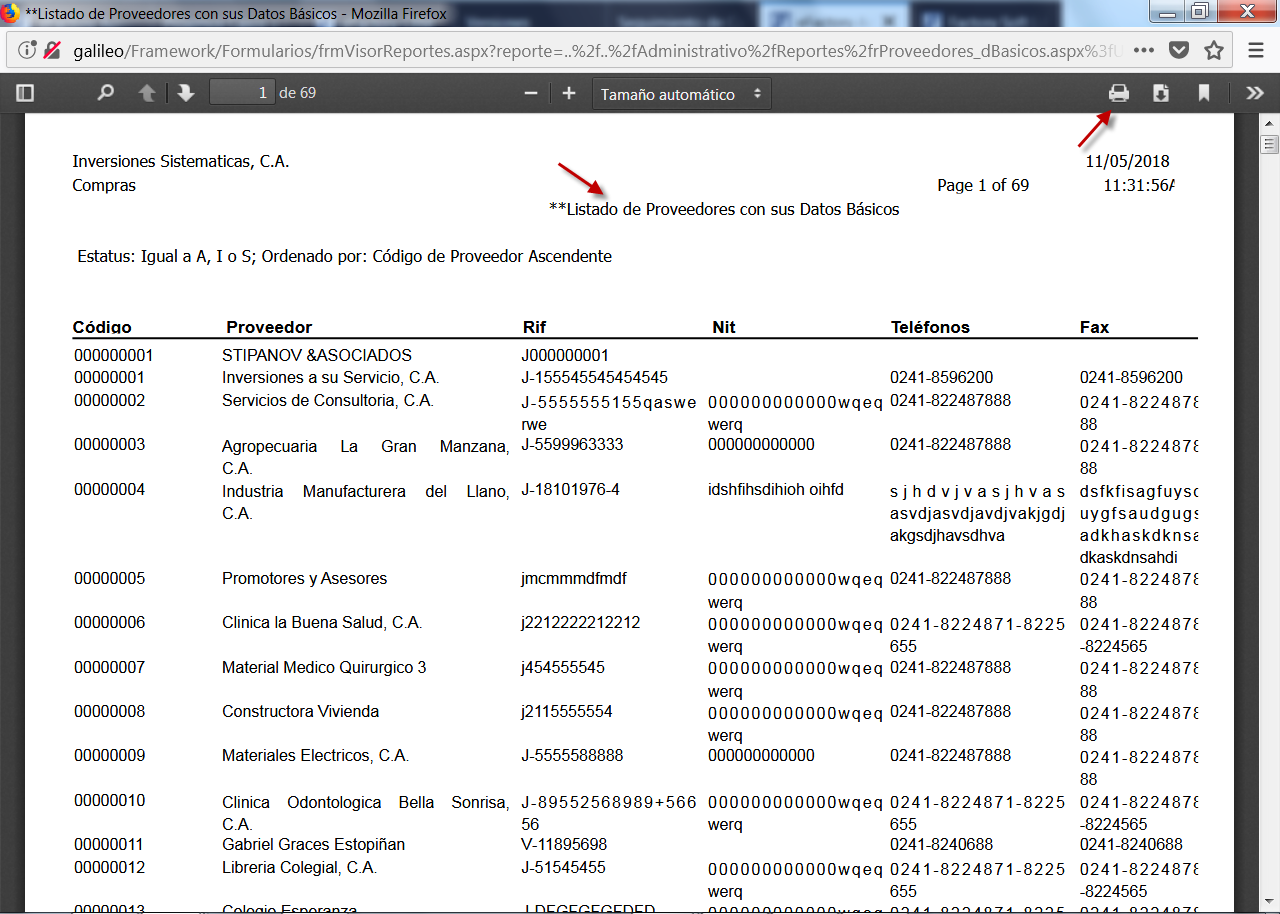Open the find-in-document search tool
The image size is (1280, 914).
[105, 93]
